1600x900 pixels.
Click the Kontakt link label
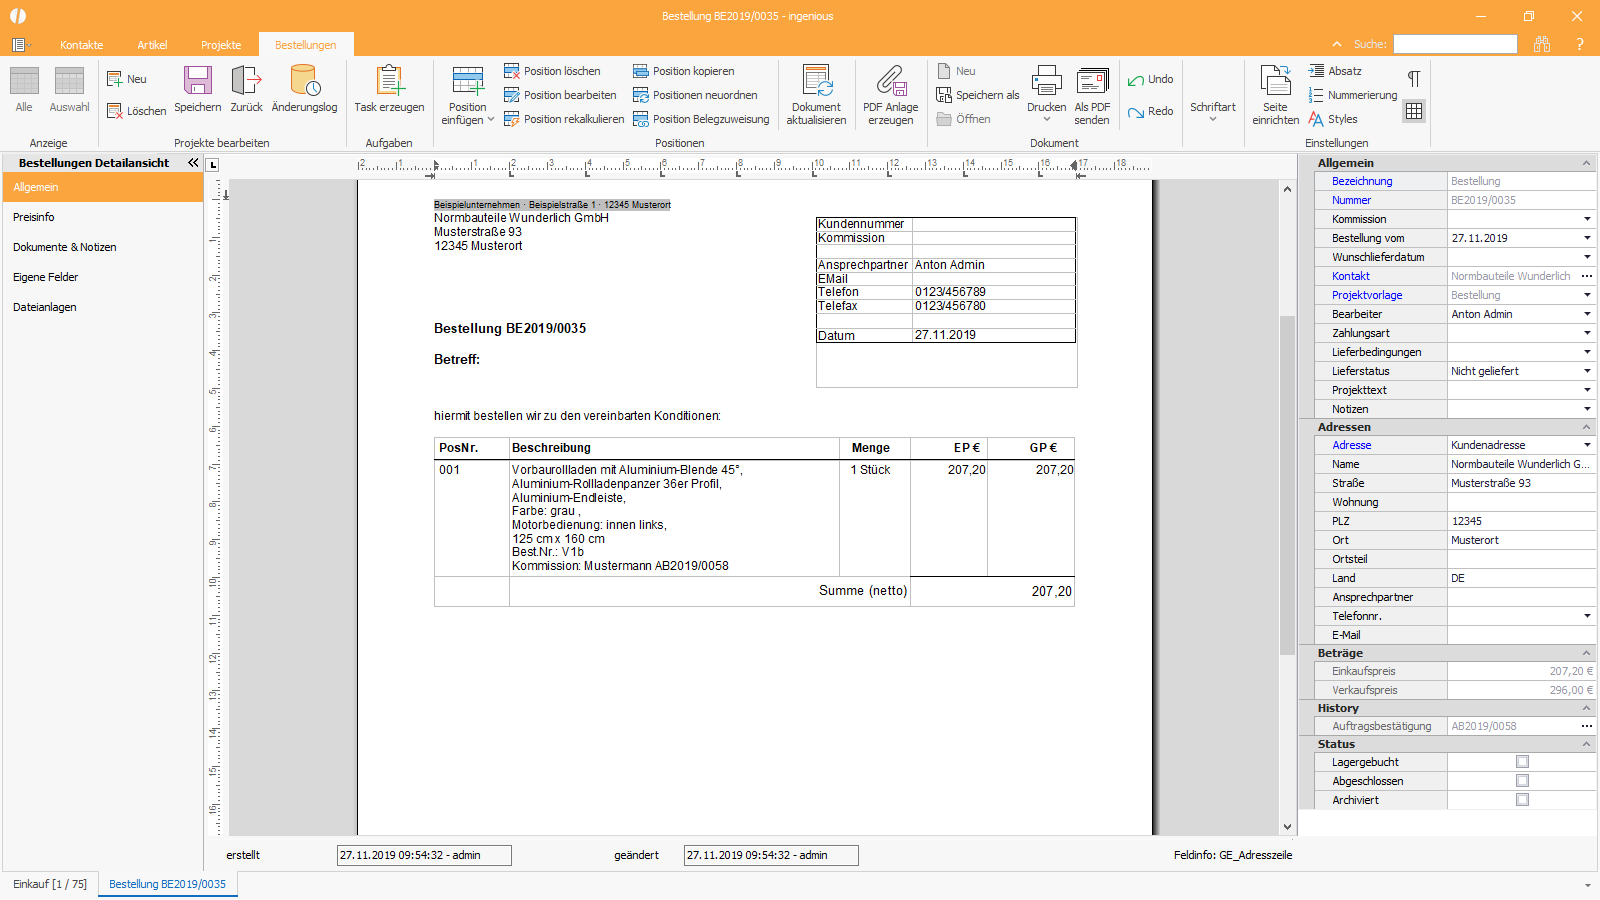click(1351, 276)
